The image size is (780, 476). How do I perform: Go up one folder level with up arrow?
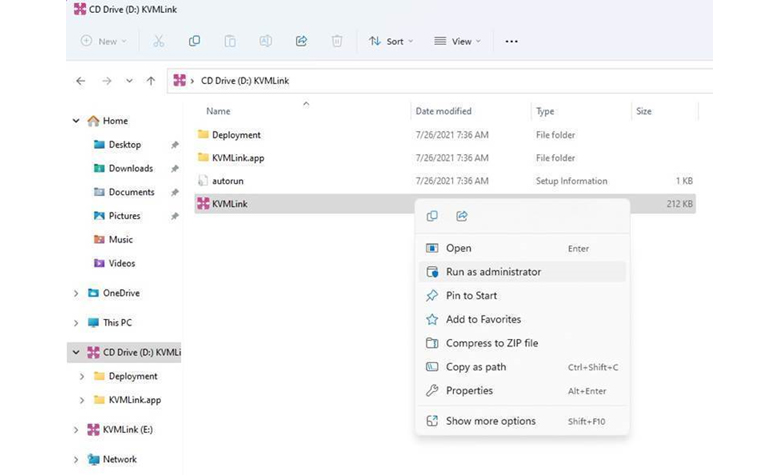point(151,81)
